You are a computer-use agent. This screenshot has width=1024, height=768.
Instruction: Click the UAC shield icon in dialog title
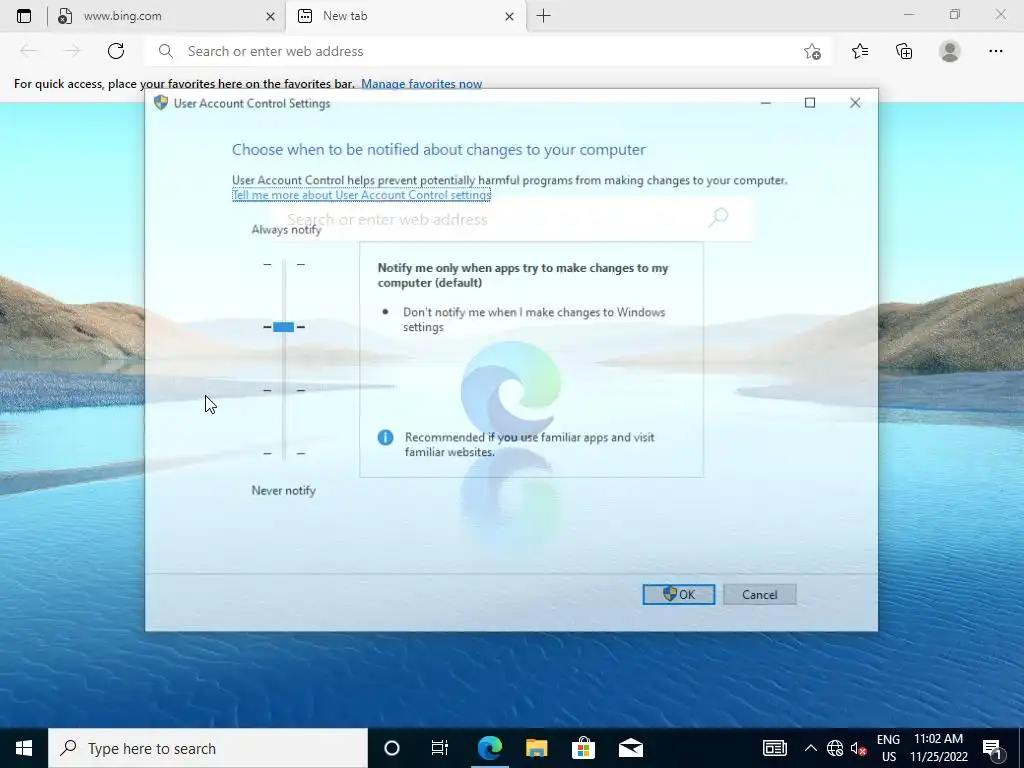(x=161, y=103)
